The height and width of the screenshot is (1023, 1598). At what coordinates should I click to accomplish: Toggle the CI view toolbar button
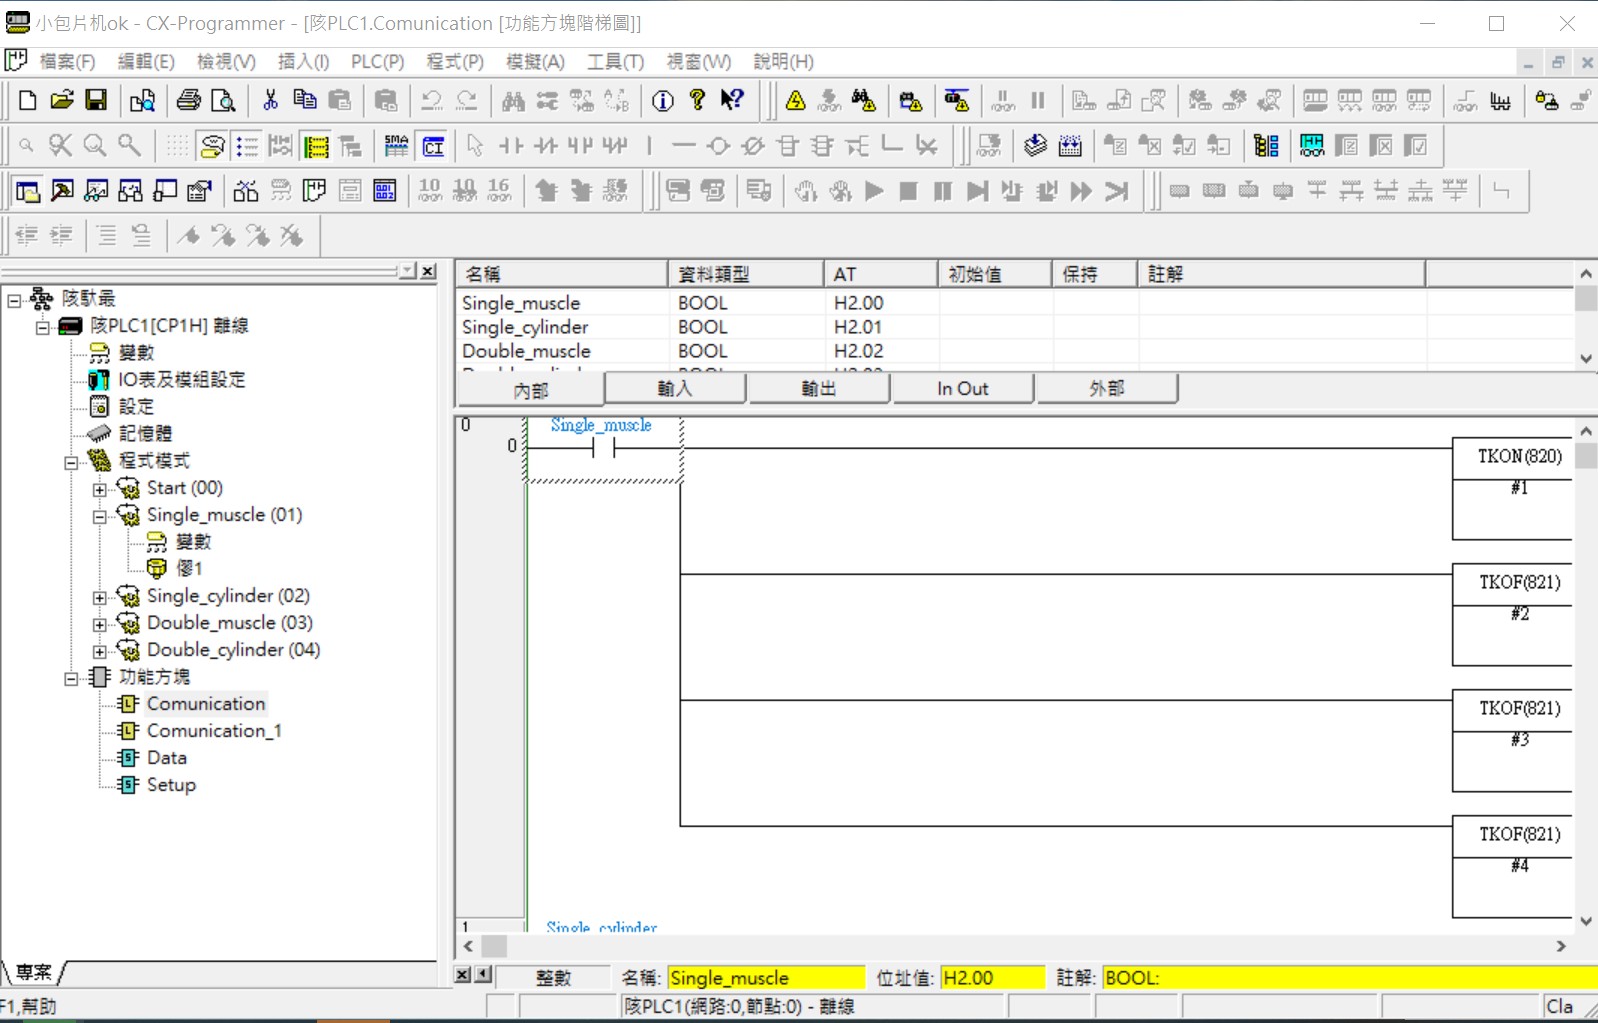pyautogui.click(x=433, y=147)
